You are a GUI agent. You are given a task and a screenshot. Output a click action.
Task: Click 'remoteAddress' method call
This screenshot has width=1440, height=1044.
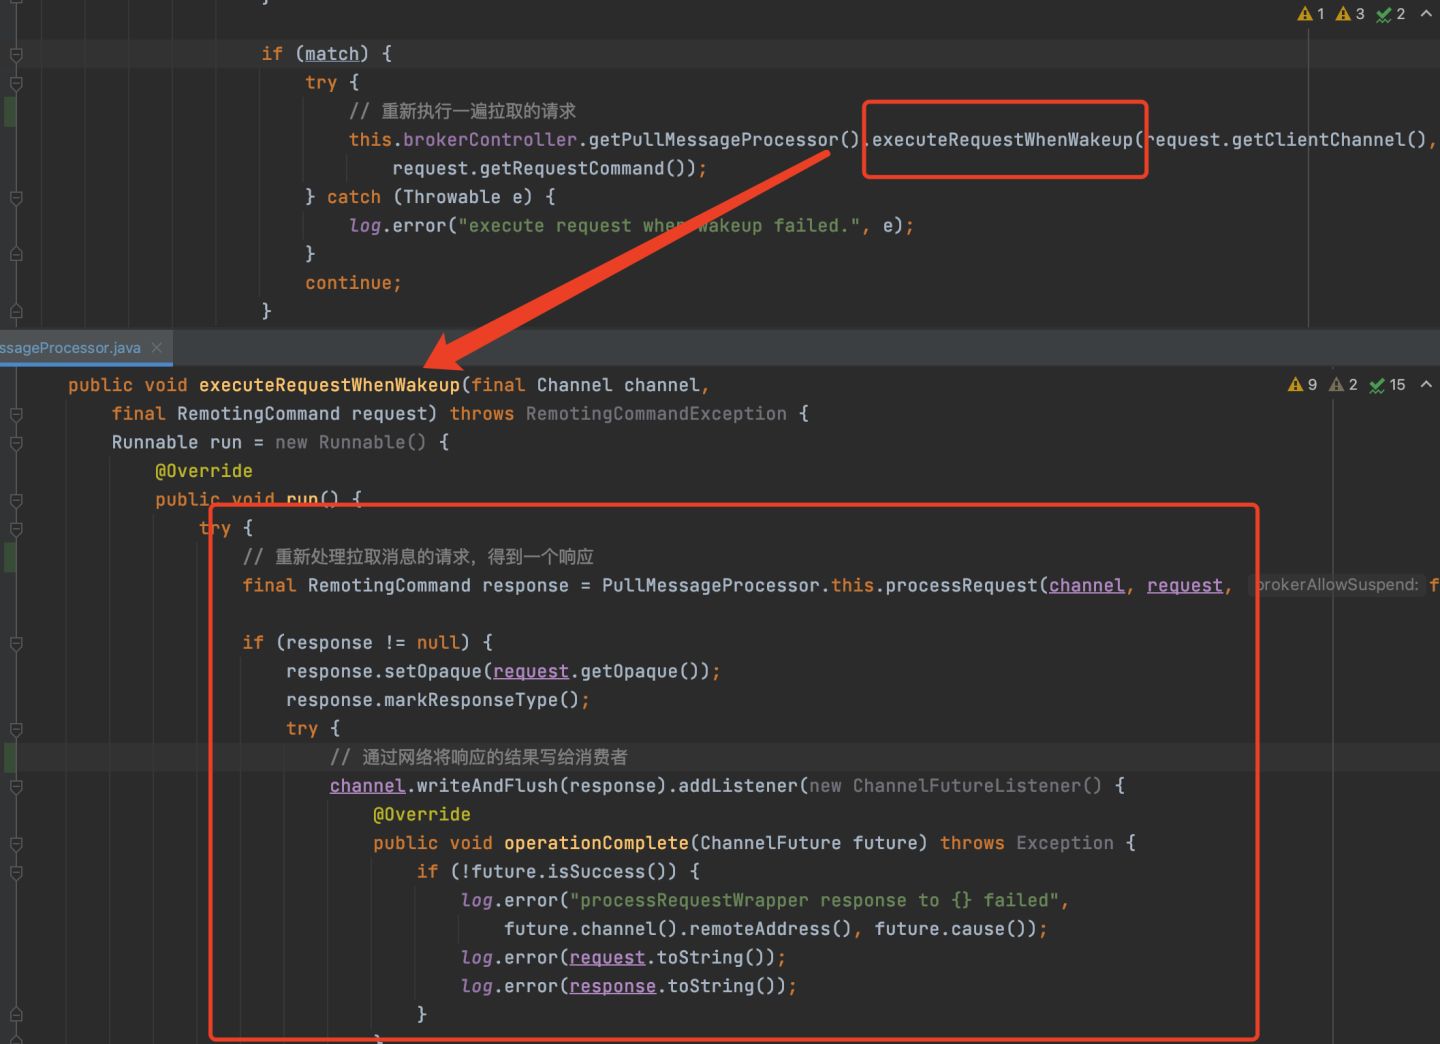pyautogui.click(x=760, y=929)
